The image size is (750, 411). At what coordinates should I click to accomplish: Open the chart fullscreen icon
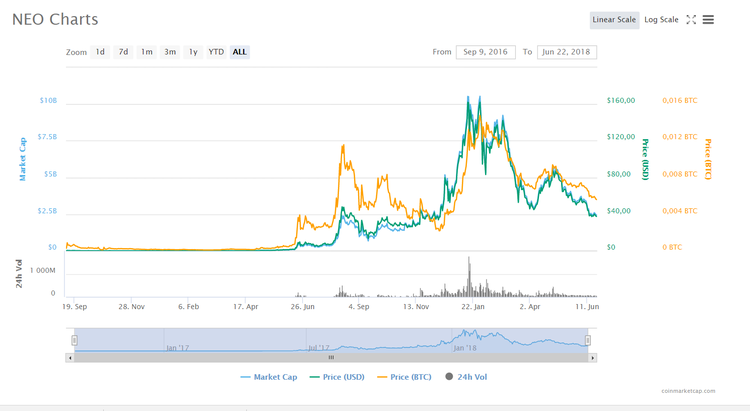[x=691, y=20]
